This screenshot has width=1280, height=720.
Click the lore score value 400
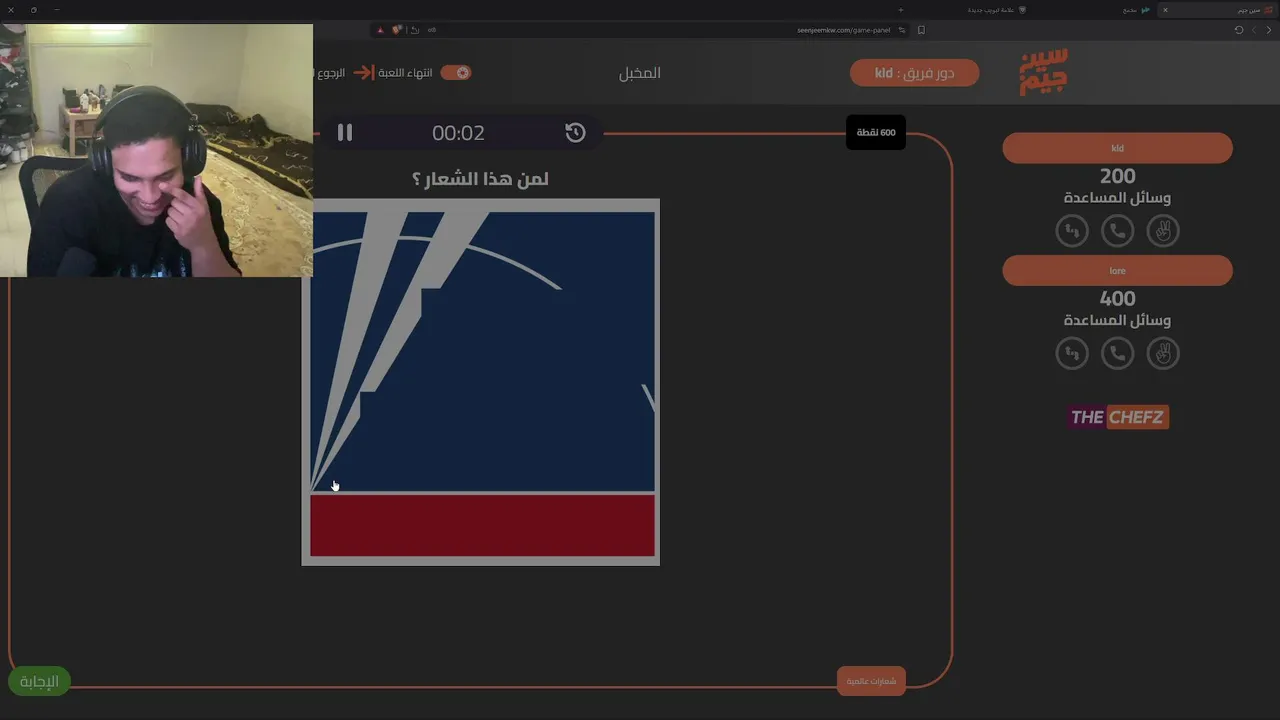click(1117, 299)
